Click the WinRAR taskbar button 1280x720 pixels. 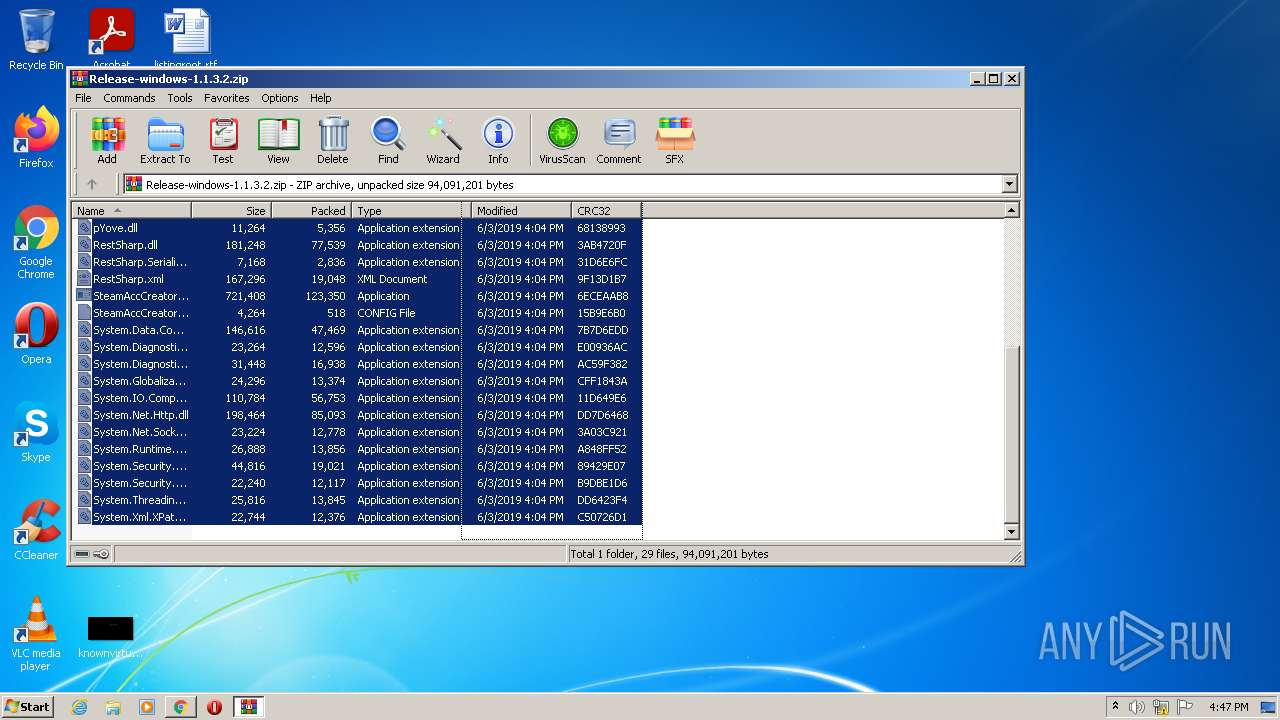[x=248, y=707]
